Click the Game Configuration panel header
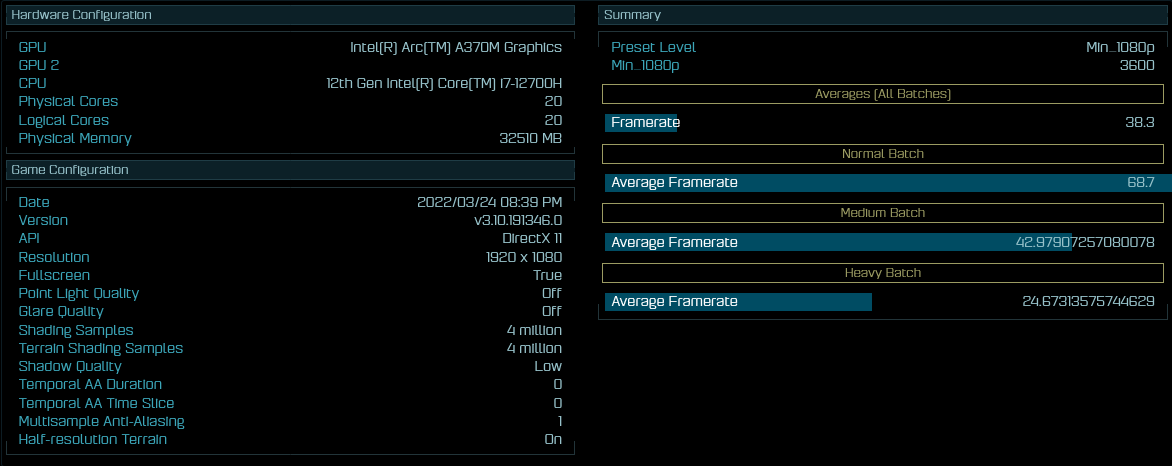Screen dimensions: 1172x466 click(x=290, y=170)
